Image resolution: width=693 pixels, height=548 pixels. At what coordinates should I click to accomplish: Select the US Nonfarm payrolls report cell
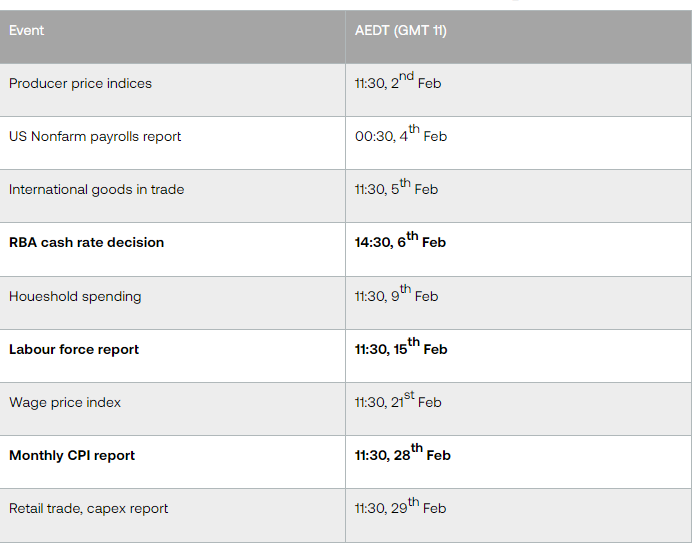click(95, 137)
